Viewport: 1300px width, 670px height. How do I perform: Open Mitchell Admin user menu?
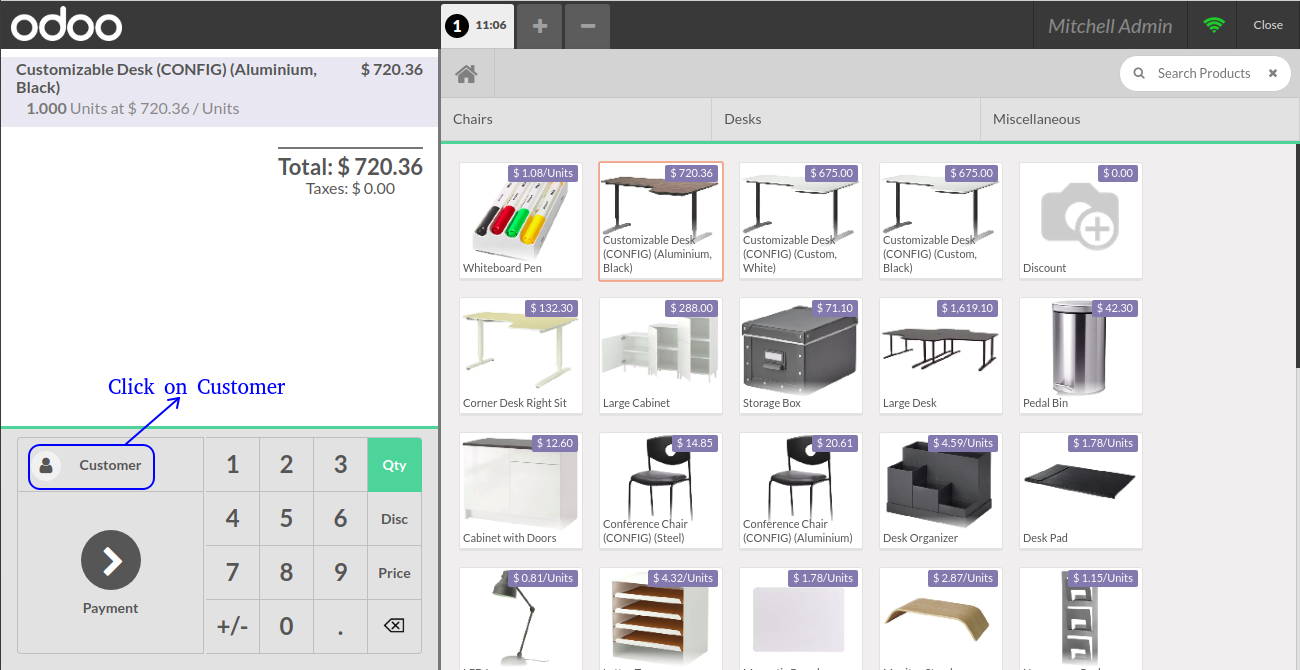coord(1110,26)
